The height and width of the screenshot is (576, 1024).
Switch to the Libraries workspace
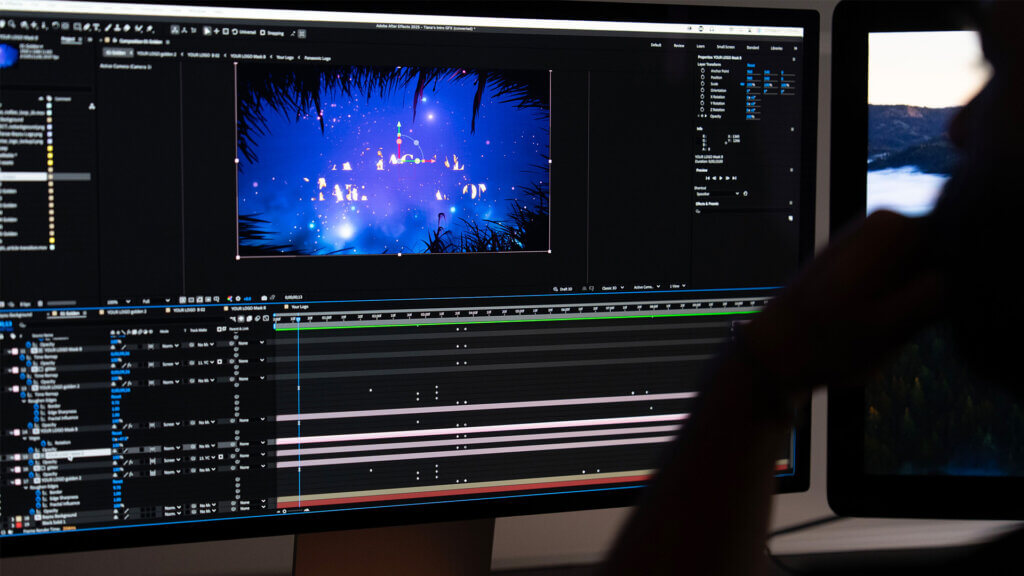coord(776,48)
